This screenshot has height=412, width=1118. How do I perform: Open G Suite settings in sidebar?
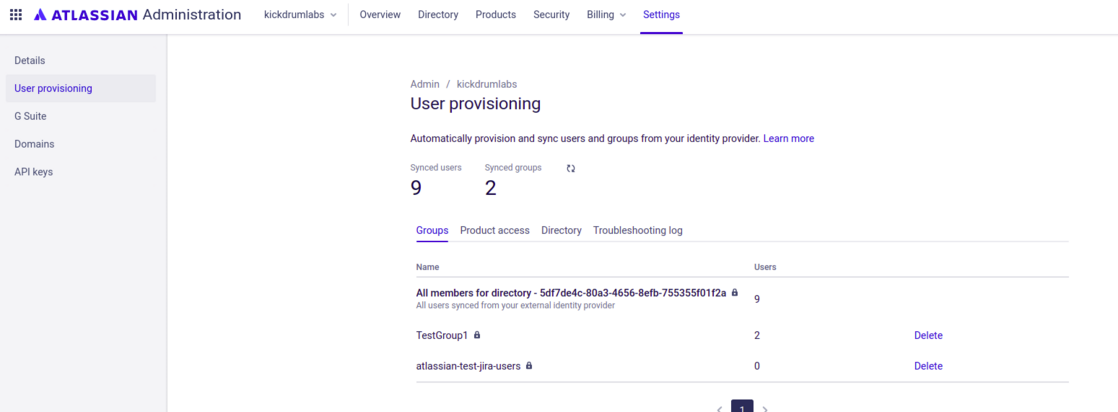coord(81,116)
